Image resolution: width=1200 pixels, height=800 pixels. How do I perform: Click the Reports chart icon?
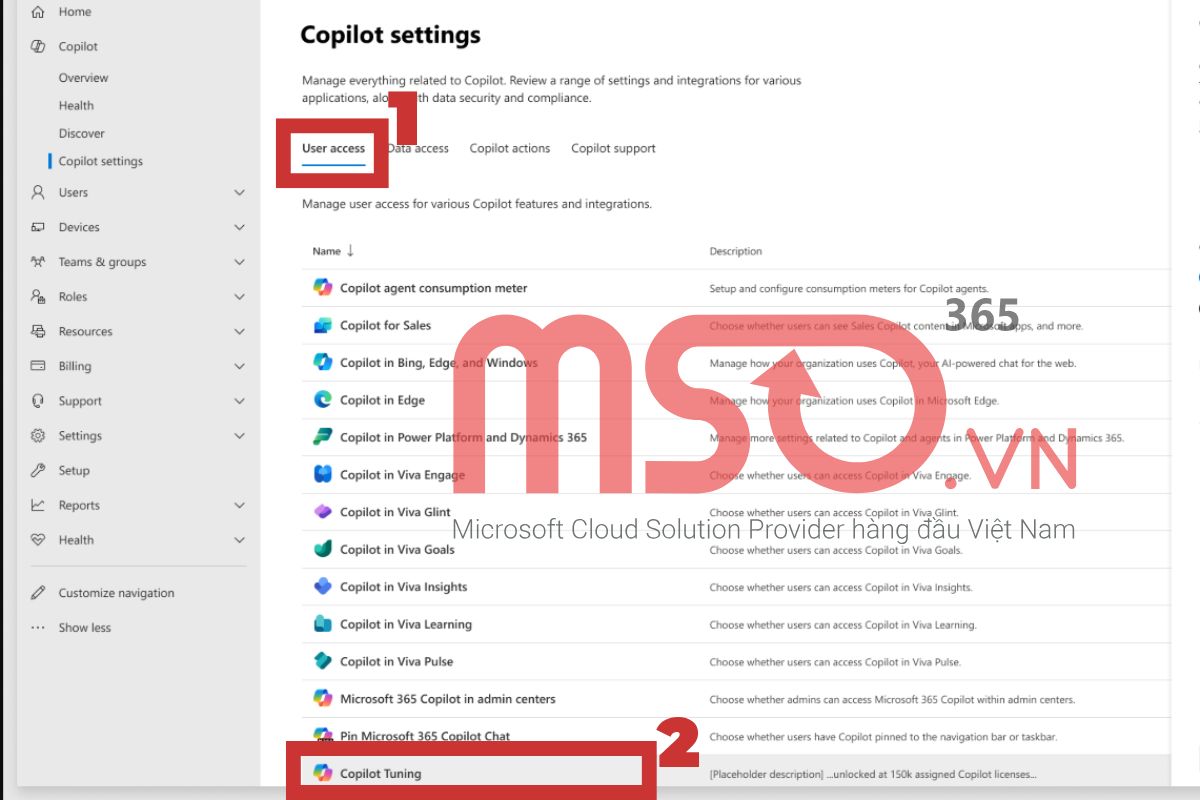coord(38,505)
